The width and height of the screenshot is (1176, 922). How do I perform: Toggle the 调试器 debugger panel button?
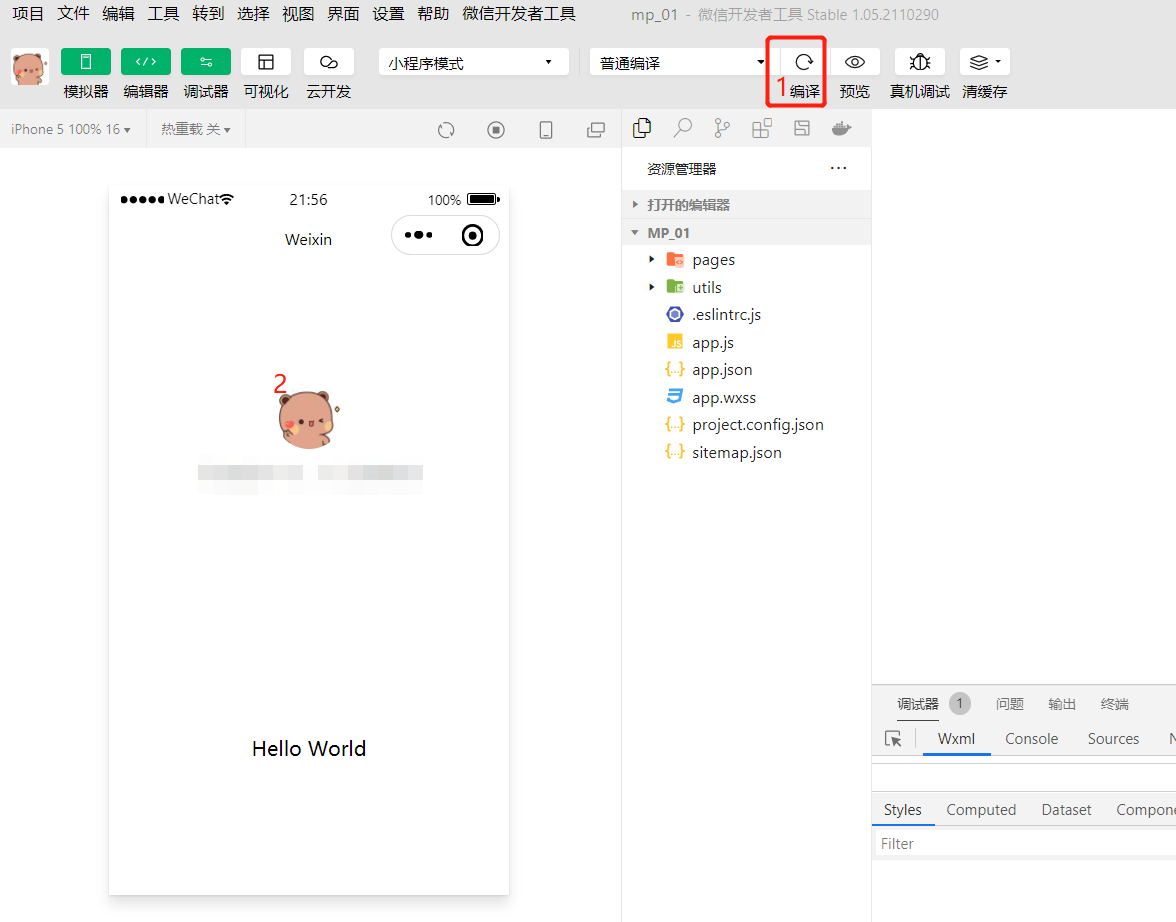coord(206,62)
